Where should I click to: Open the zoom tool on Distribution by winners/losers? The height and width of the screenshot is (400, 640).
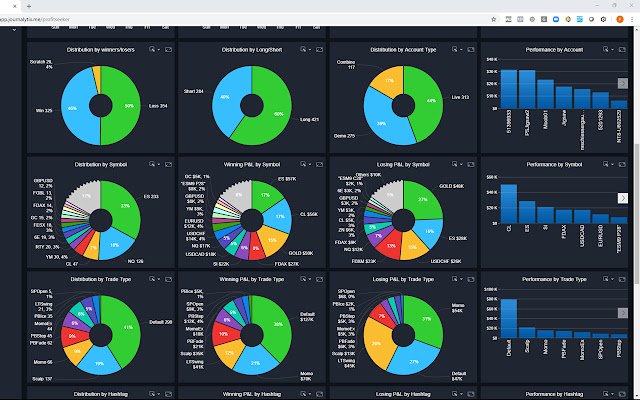click(152, 49)
